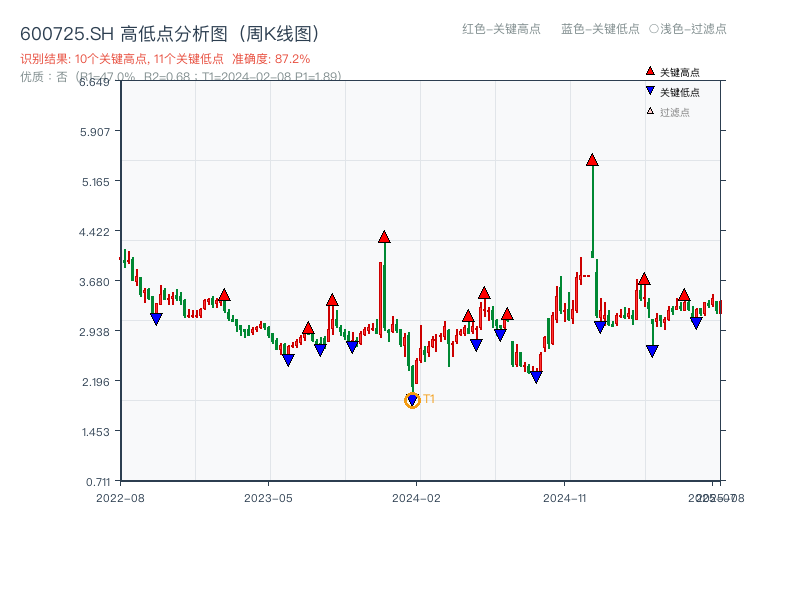
Task: Click the hollow 过滤点 legend triangle icon
Action: click(650, 111)
